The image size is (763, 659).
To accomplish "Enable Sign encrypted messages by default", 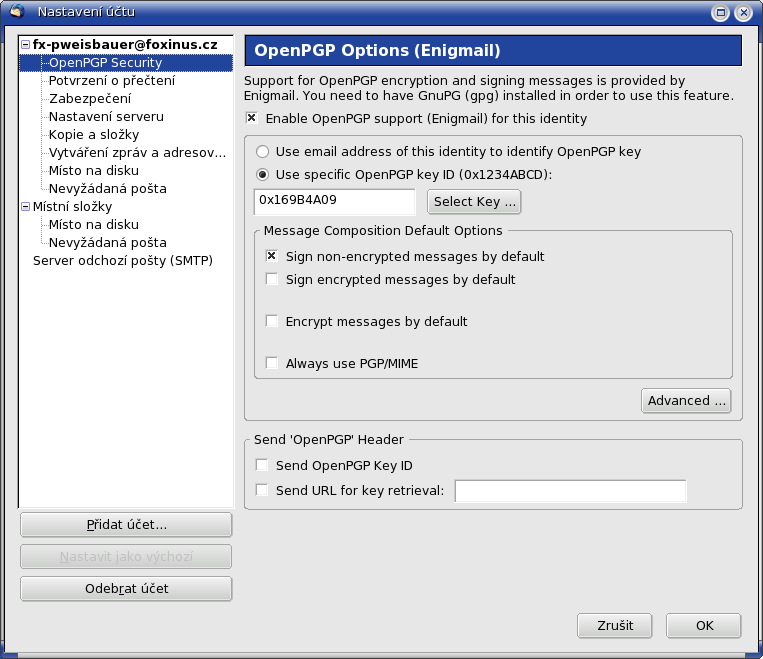I will point(272,279).
